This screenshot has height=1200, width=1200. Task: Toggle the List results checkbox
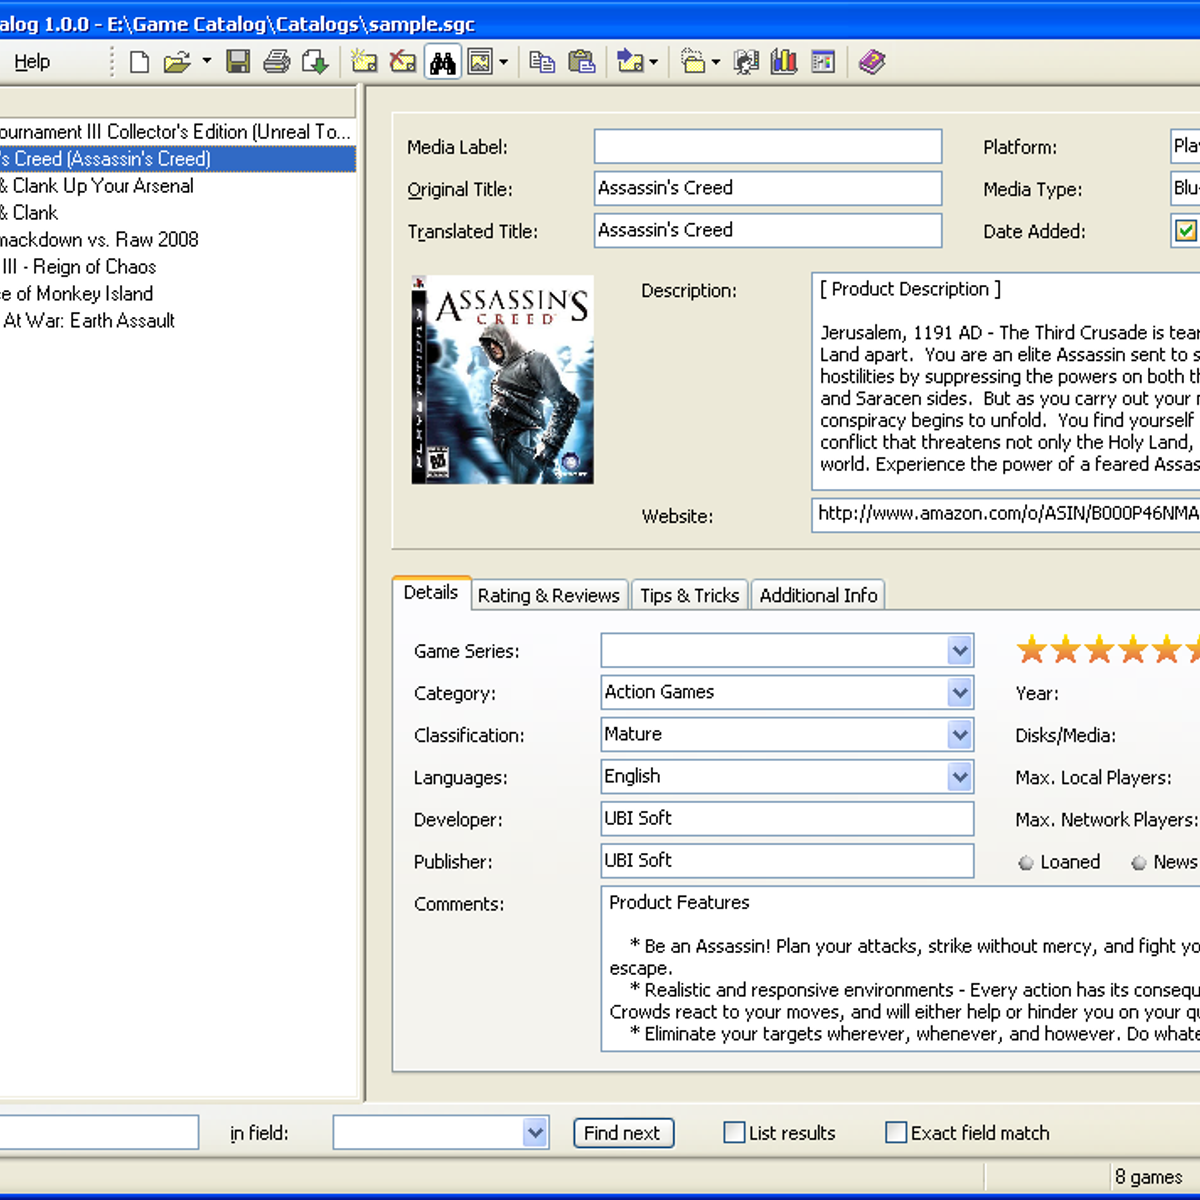(734, 1132)
